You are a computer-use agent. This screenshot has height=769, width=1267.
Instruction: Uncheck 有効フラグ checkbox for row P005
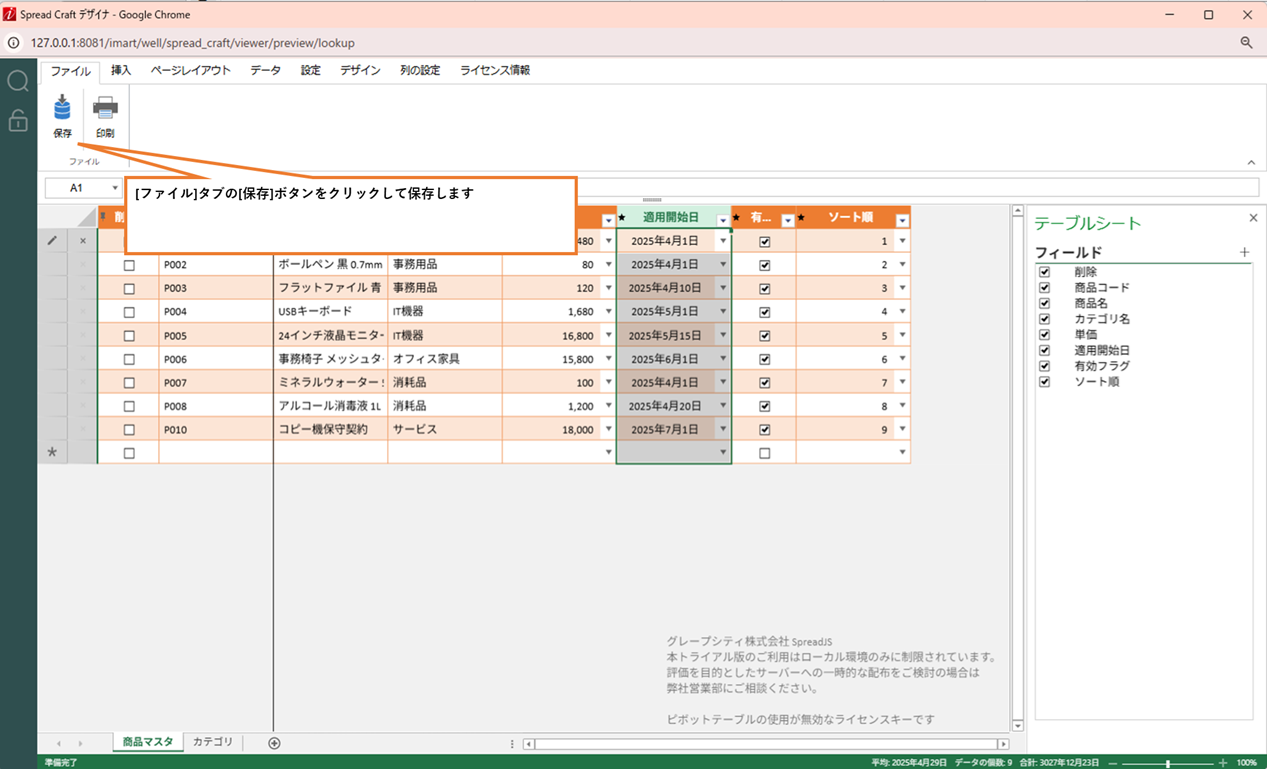pyautogui.click(x=765, y=335)
